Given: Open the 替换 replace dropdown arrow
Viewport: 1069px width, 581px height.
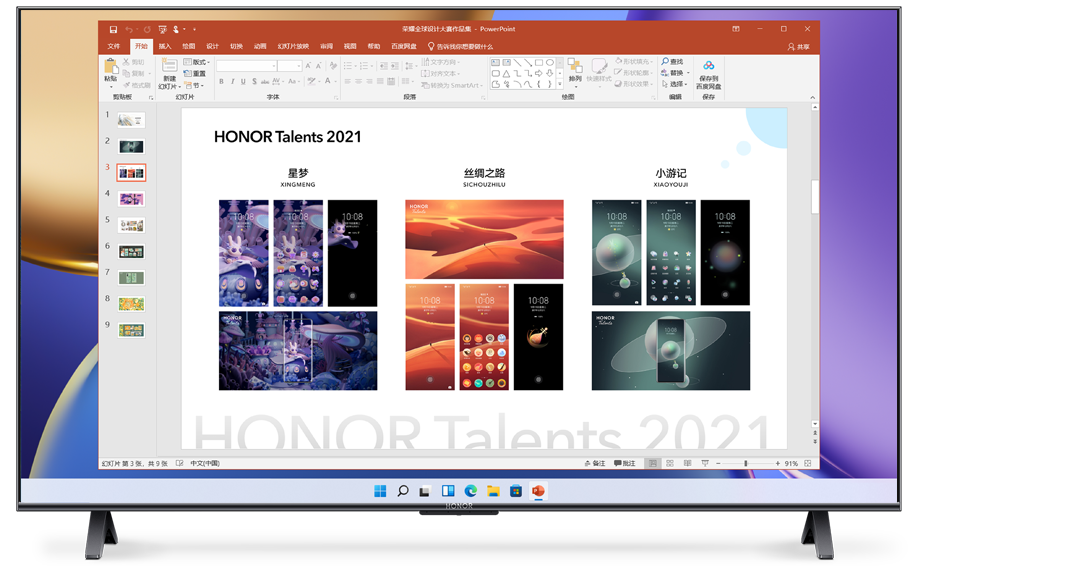Looking at the screenshot, I should (x=688, y=73).
